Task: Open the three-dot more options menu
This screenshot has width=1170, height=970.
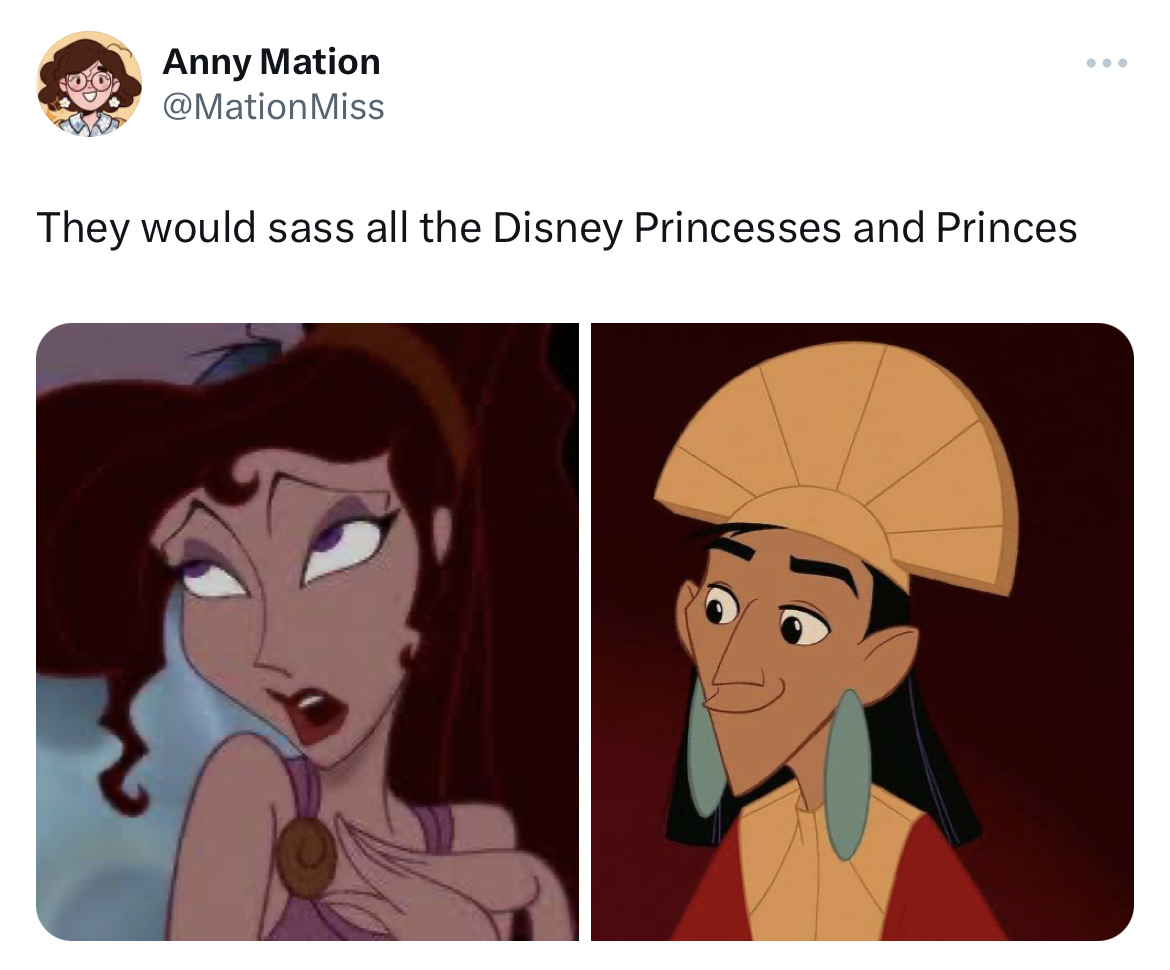Action: tap(1107, 63)
